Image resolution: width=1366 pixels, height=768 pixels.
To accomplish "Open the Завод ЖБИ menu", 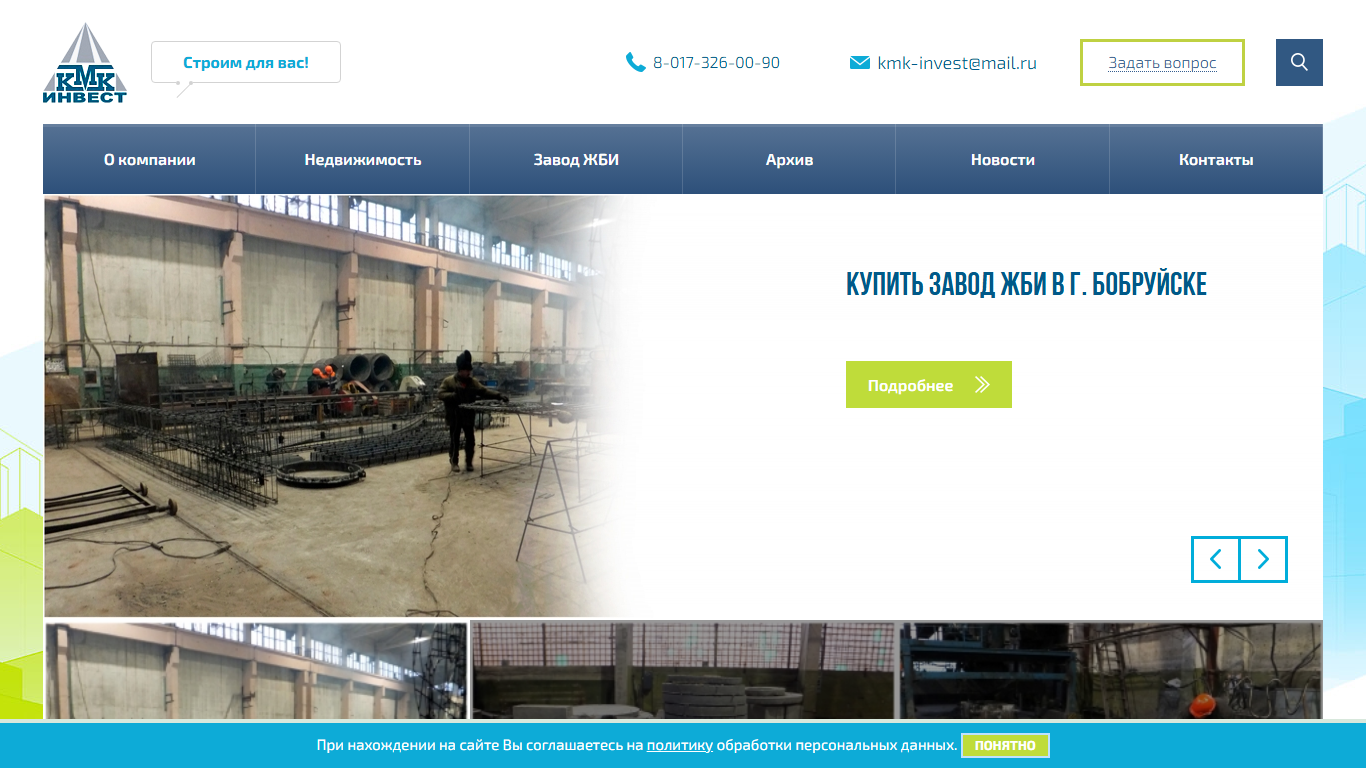I will 576,159.
